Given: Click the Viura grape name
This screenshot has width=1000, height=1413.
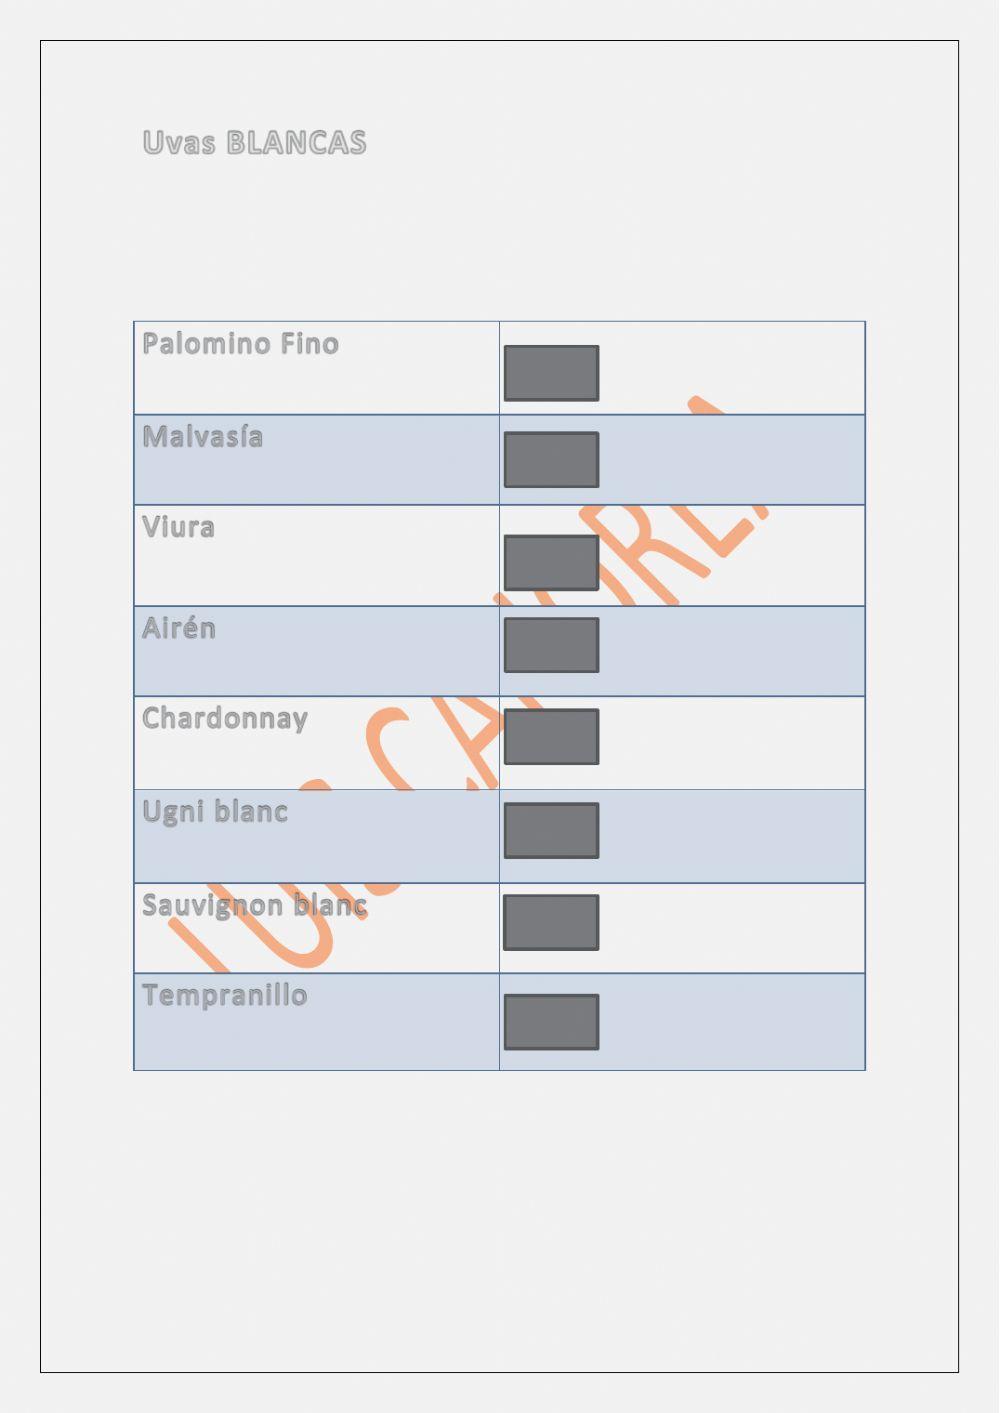Looking at the screenshot, I should [178, 527].
